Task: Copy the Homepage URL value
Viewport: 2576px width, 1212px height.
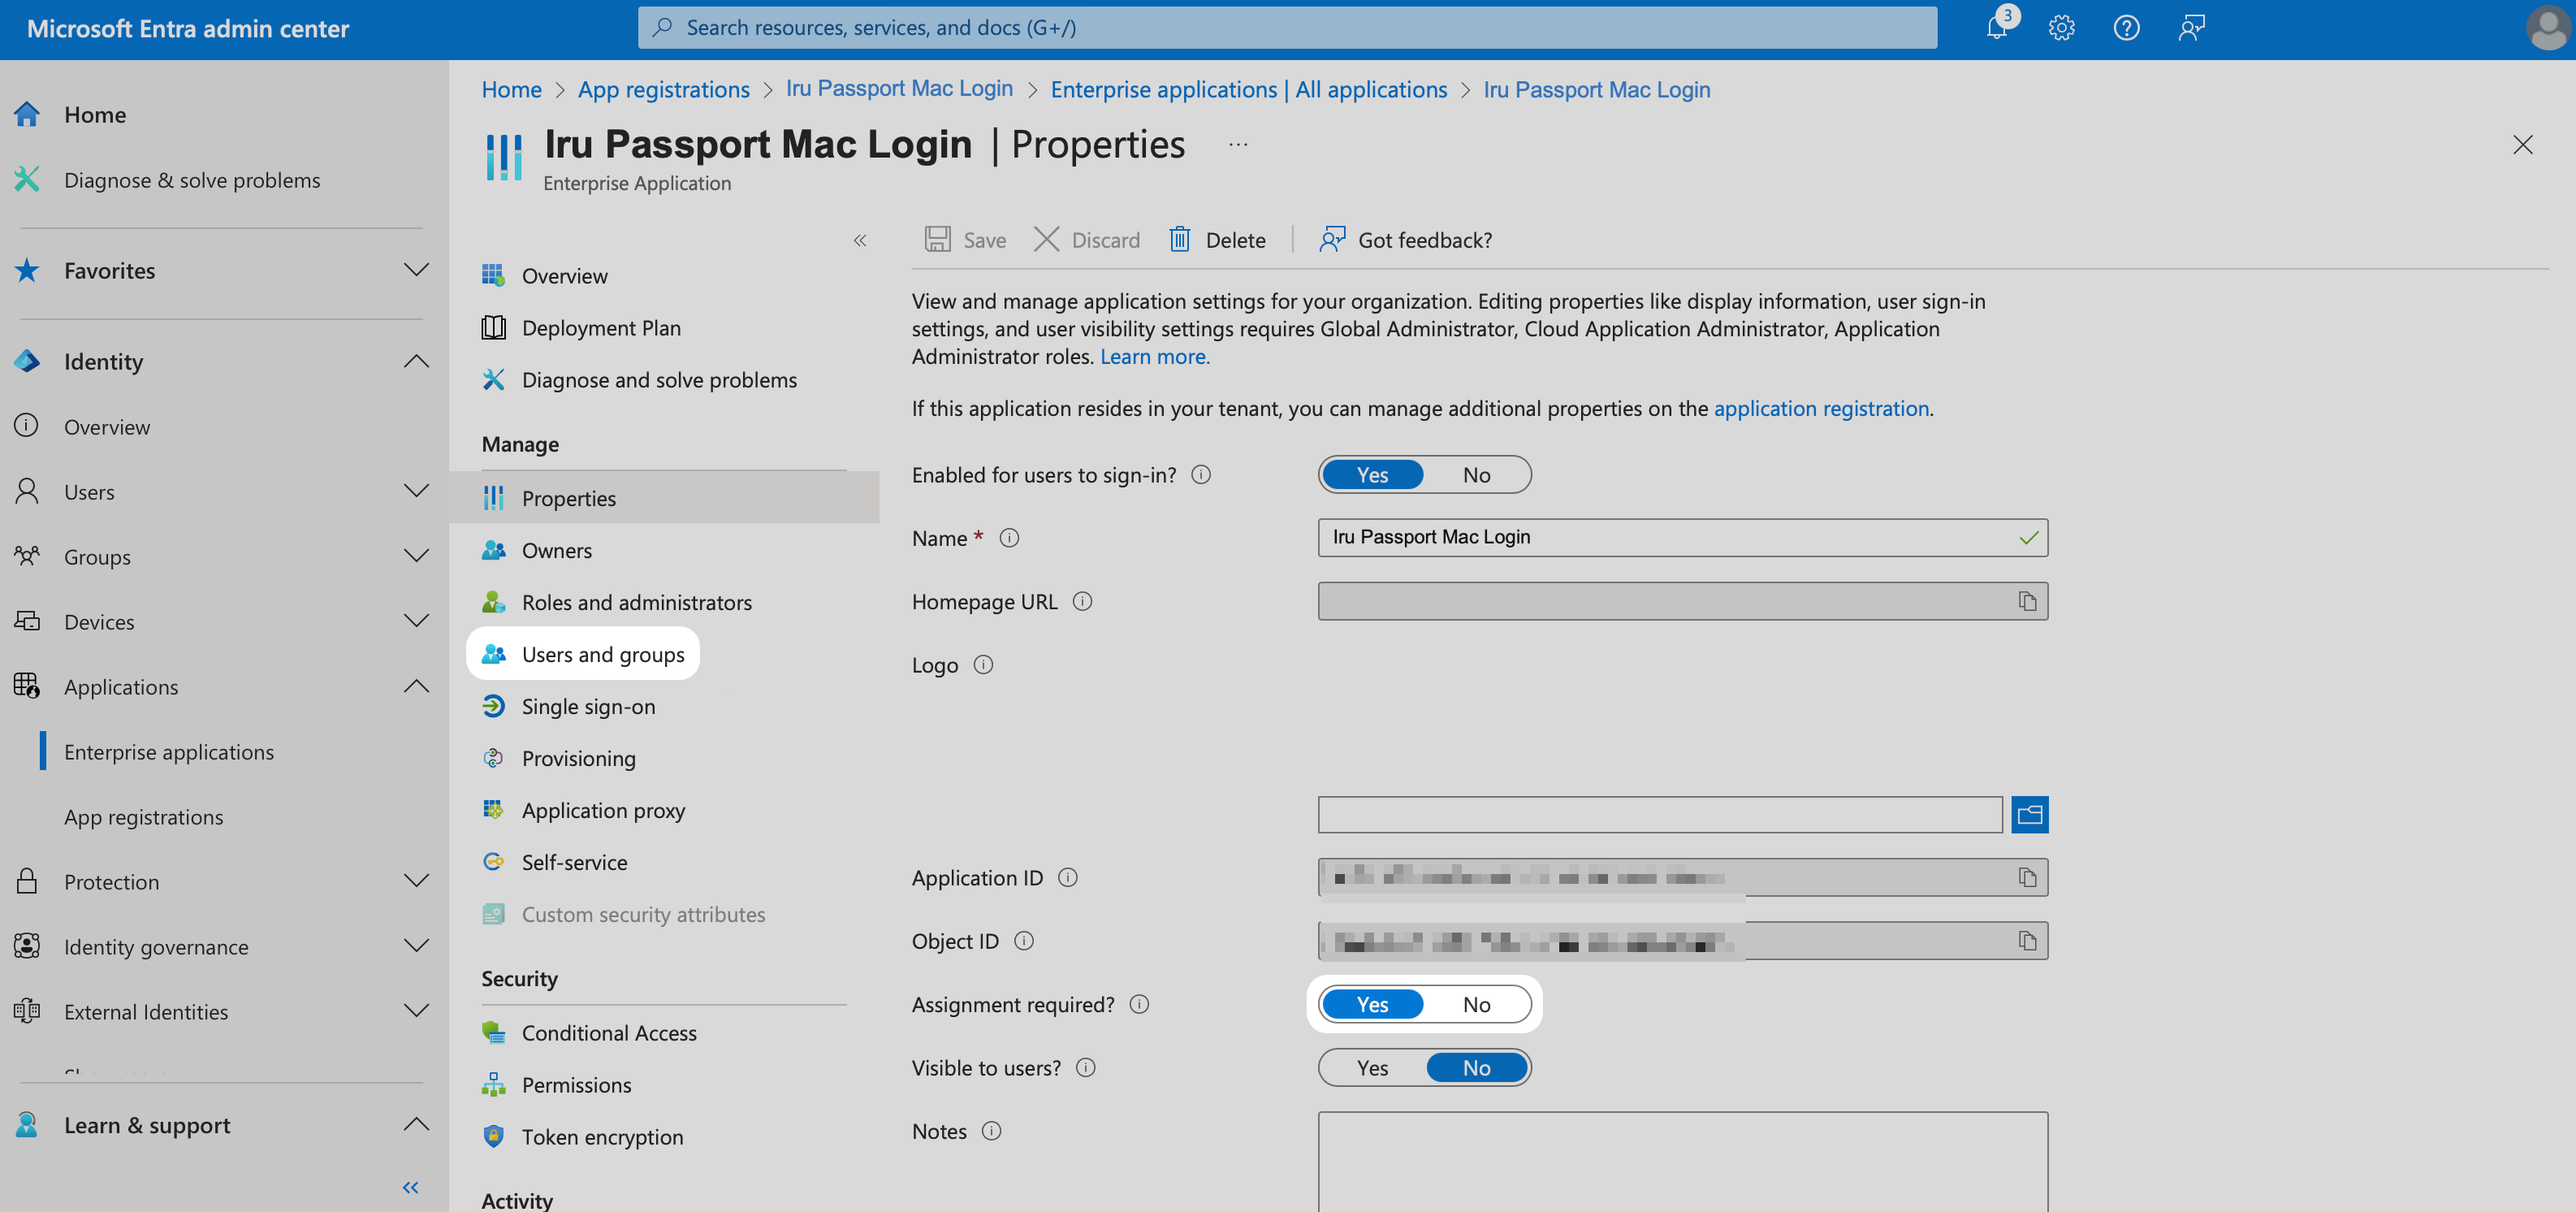Action: coord(2027,601)
